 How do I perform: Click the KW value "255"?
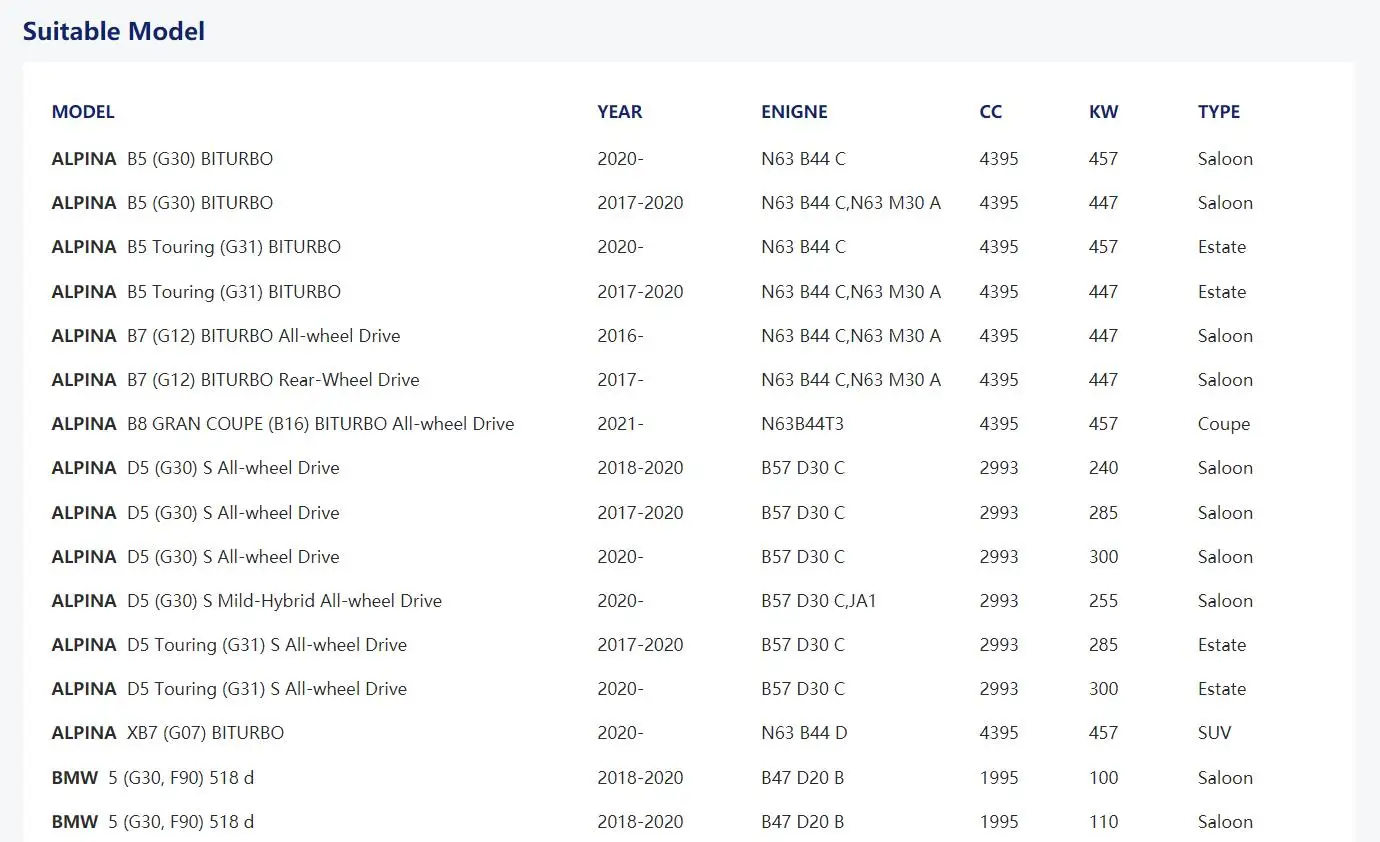point(1104,601)
